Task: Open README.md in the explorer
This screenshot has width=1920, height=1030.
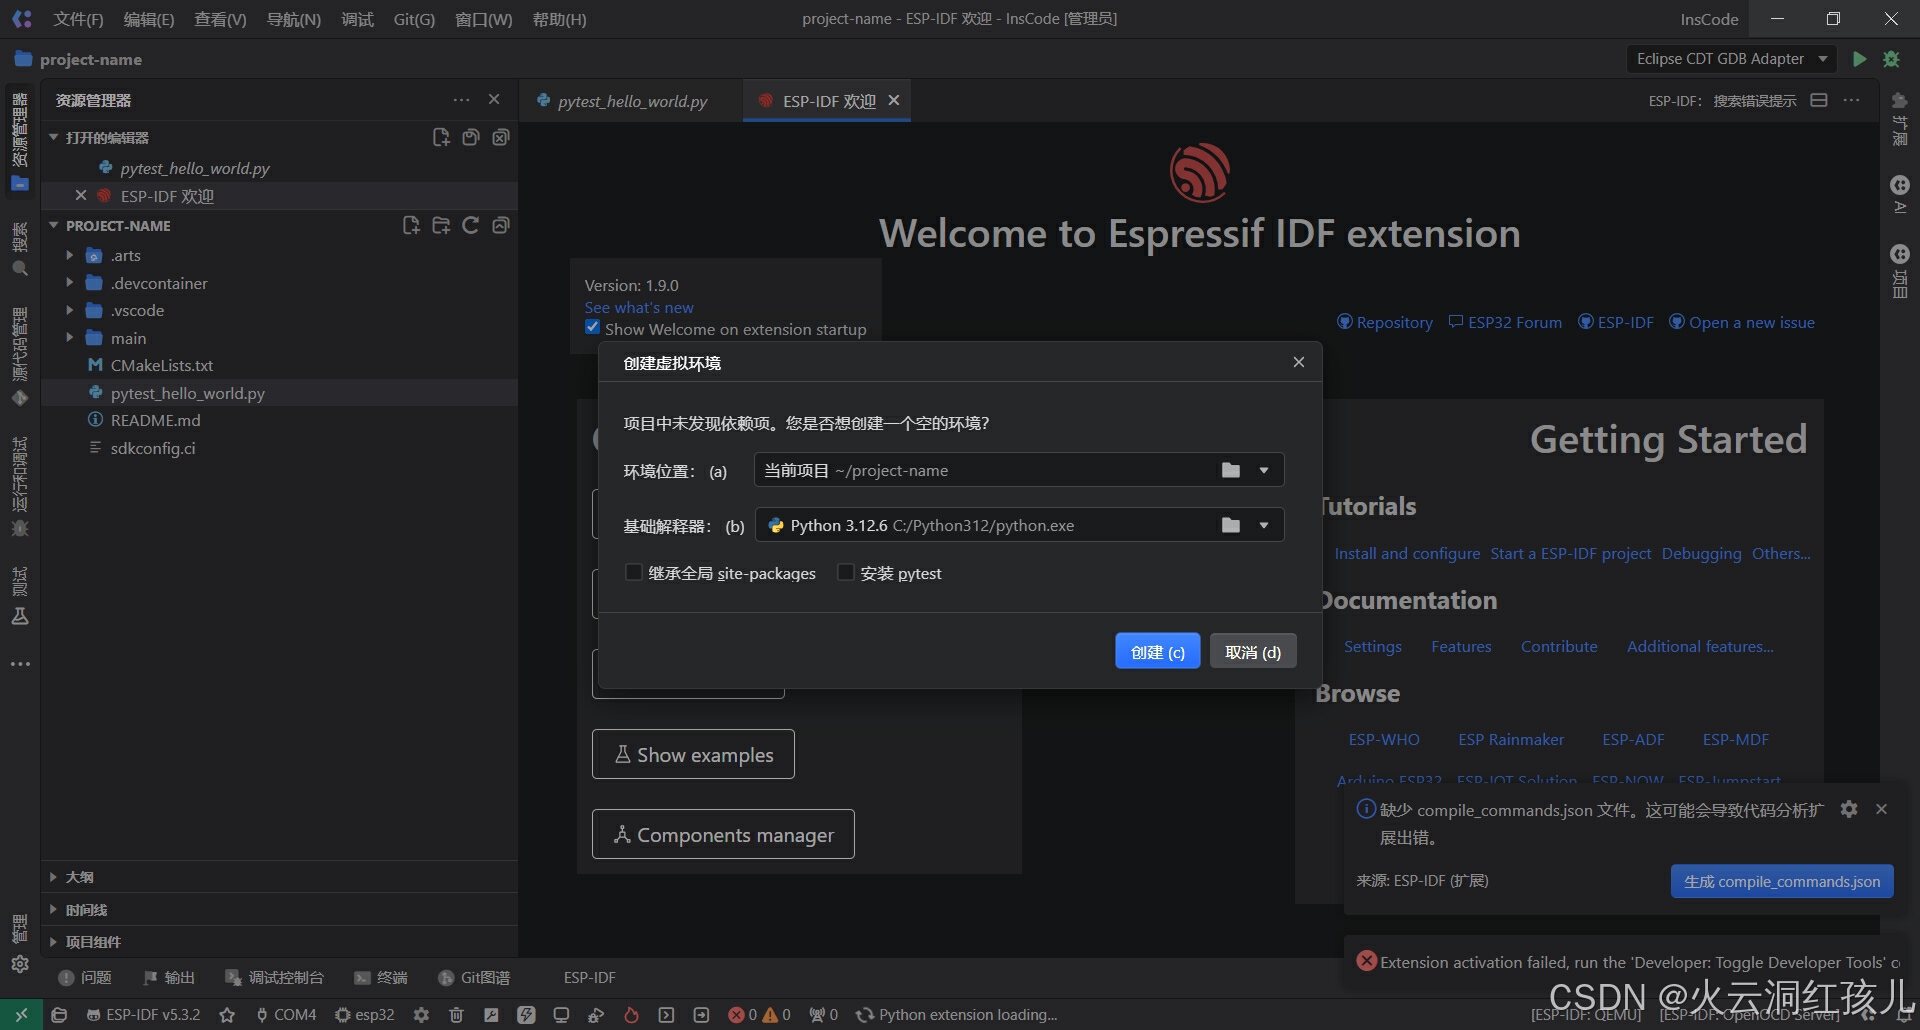Action: pyautogui.click(x=279, y=420)
